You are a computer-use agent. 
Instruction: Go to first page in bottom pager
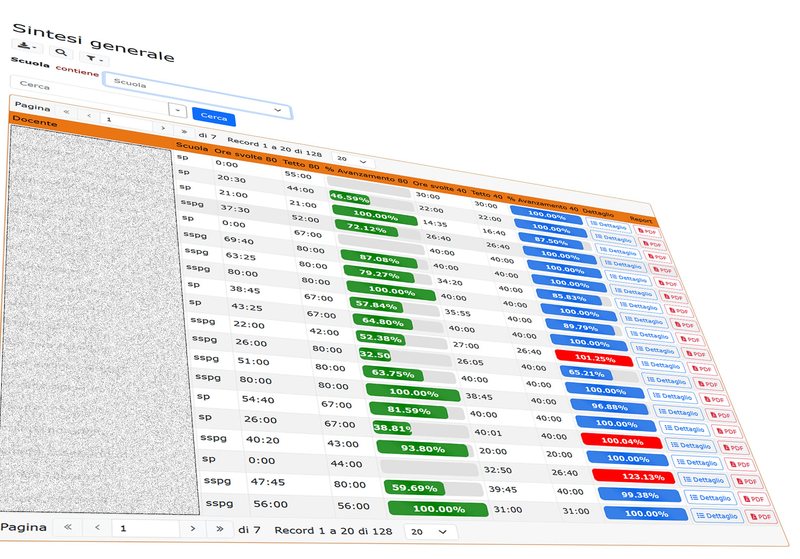pyautogui.click(x=68, y=527)
